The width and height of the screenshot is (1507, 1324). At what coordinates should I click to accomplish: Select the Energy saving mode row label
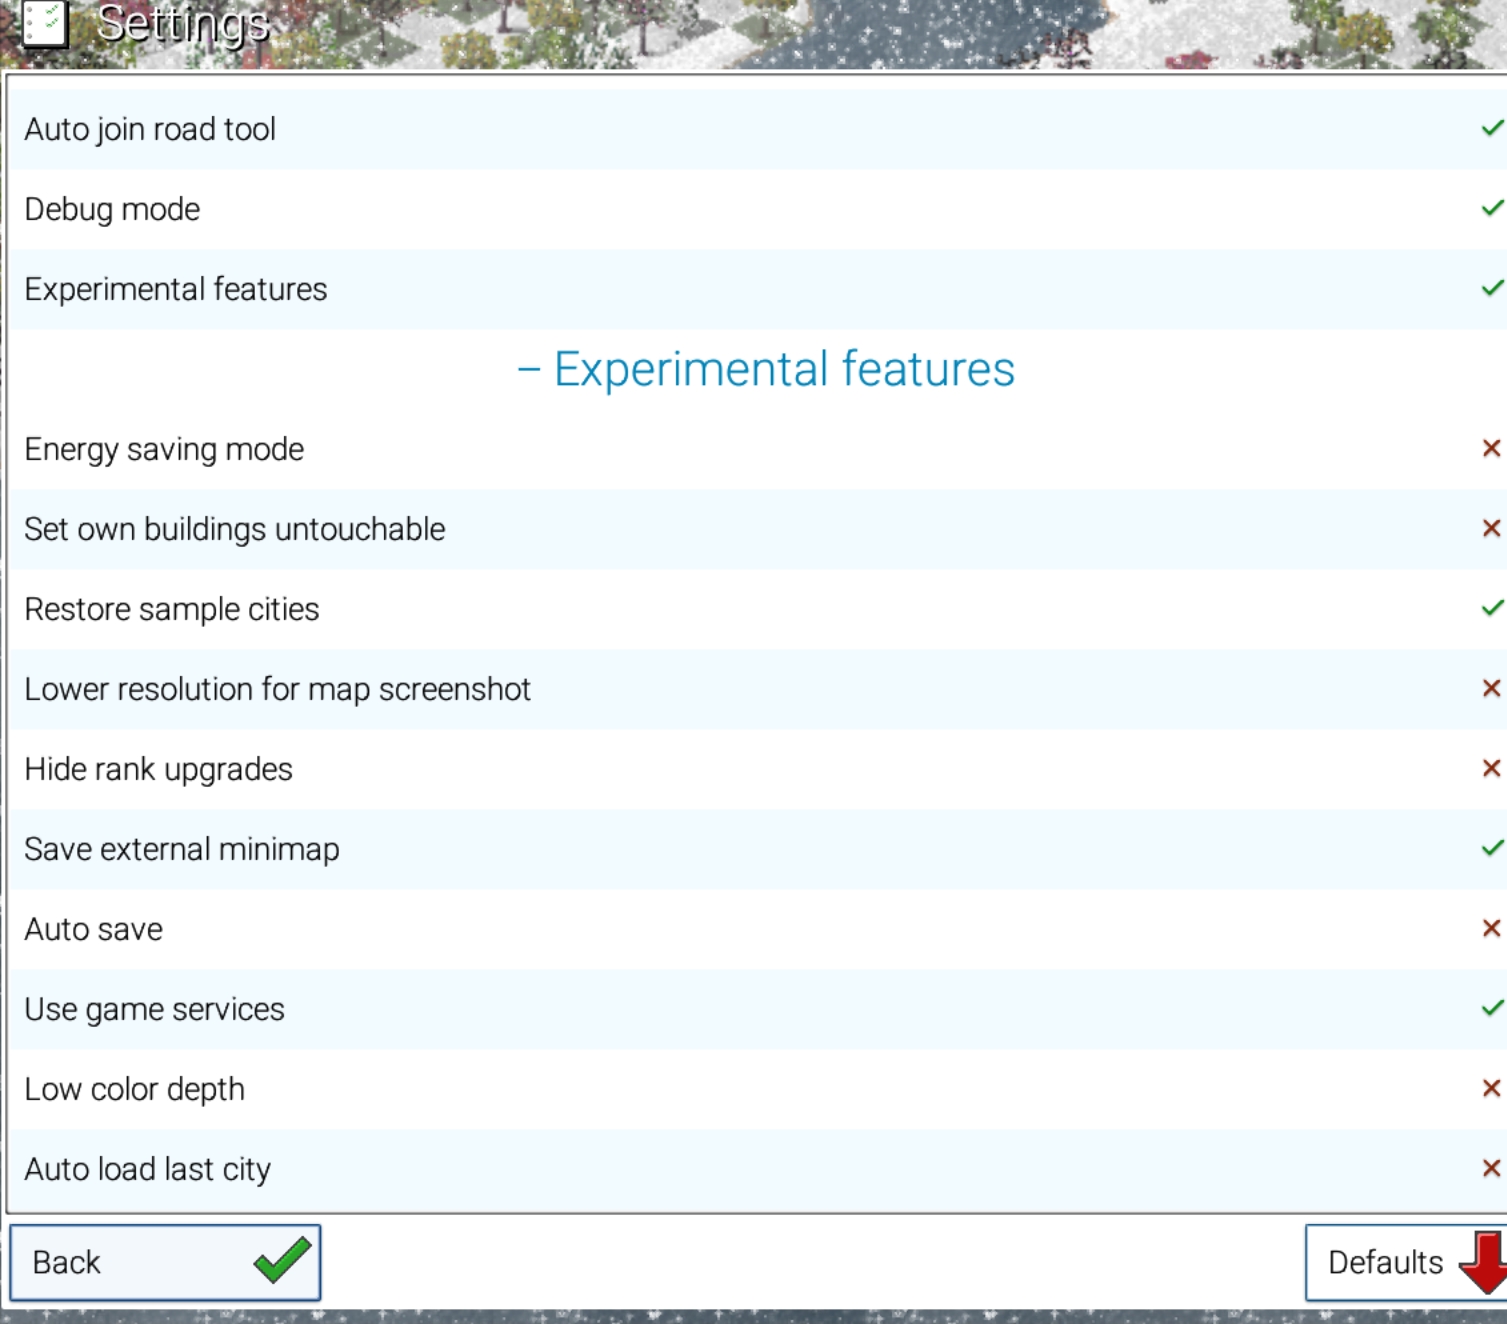pos(164,450)
